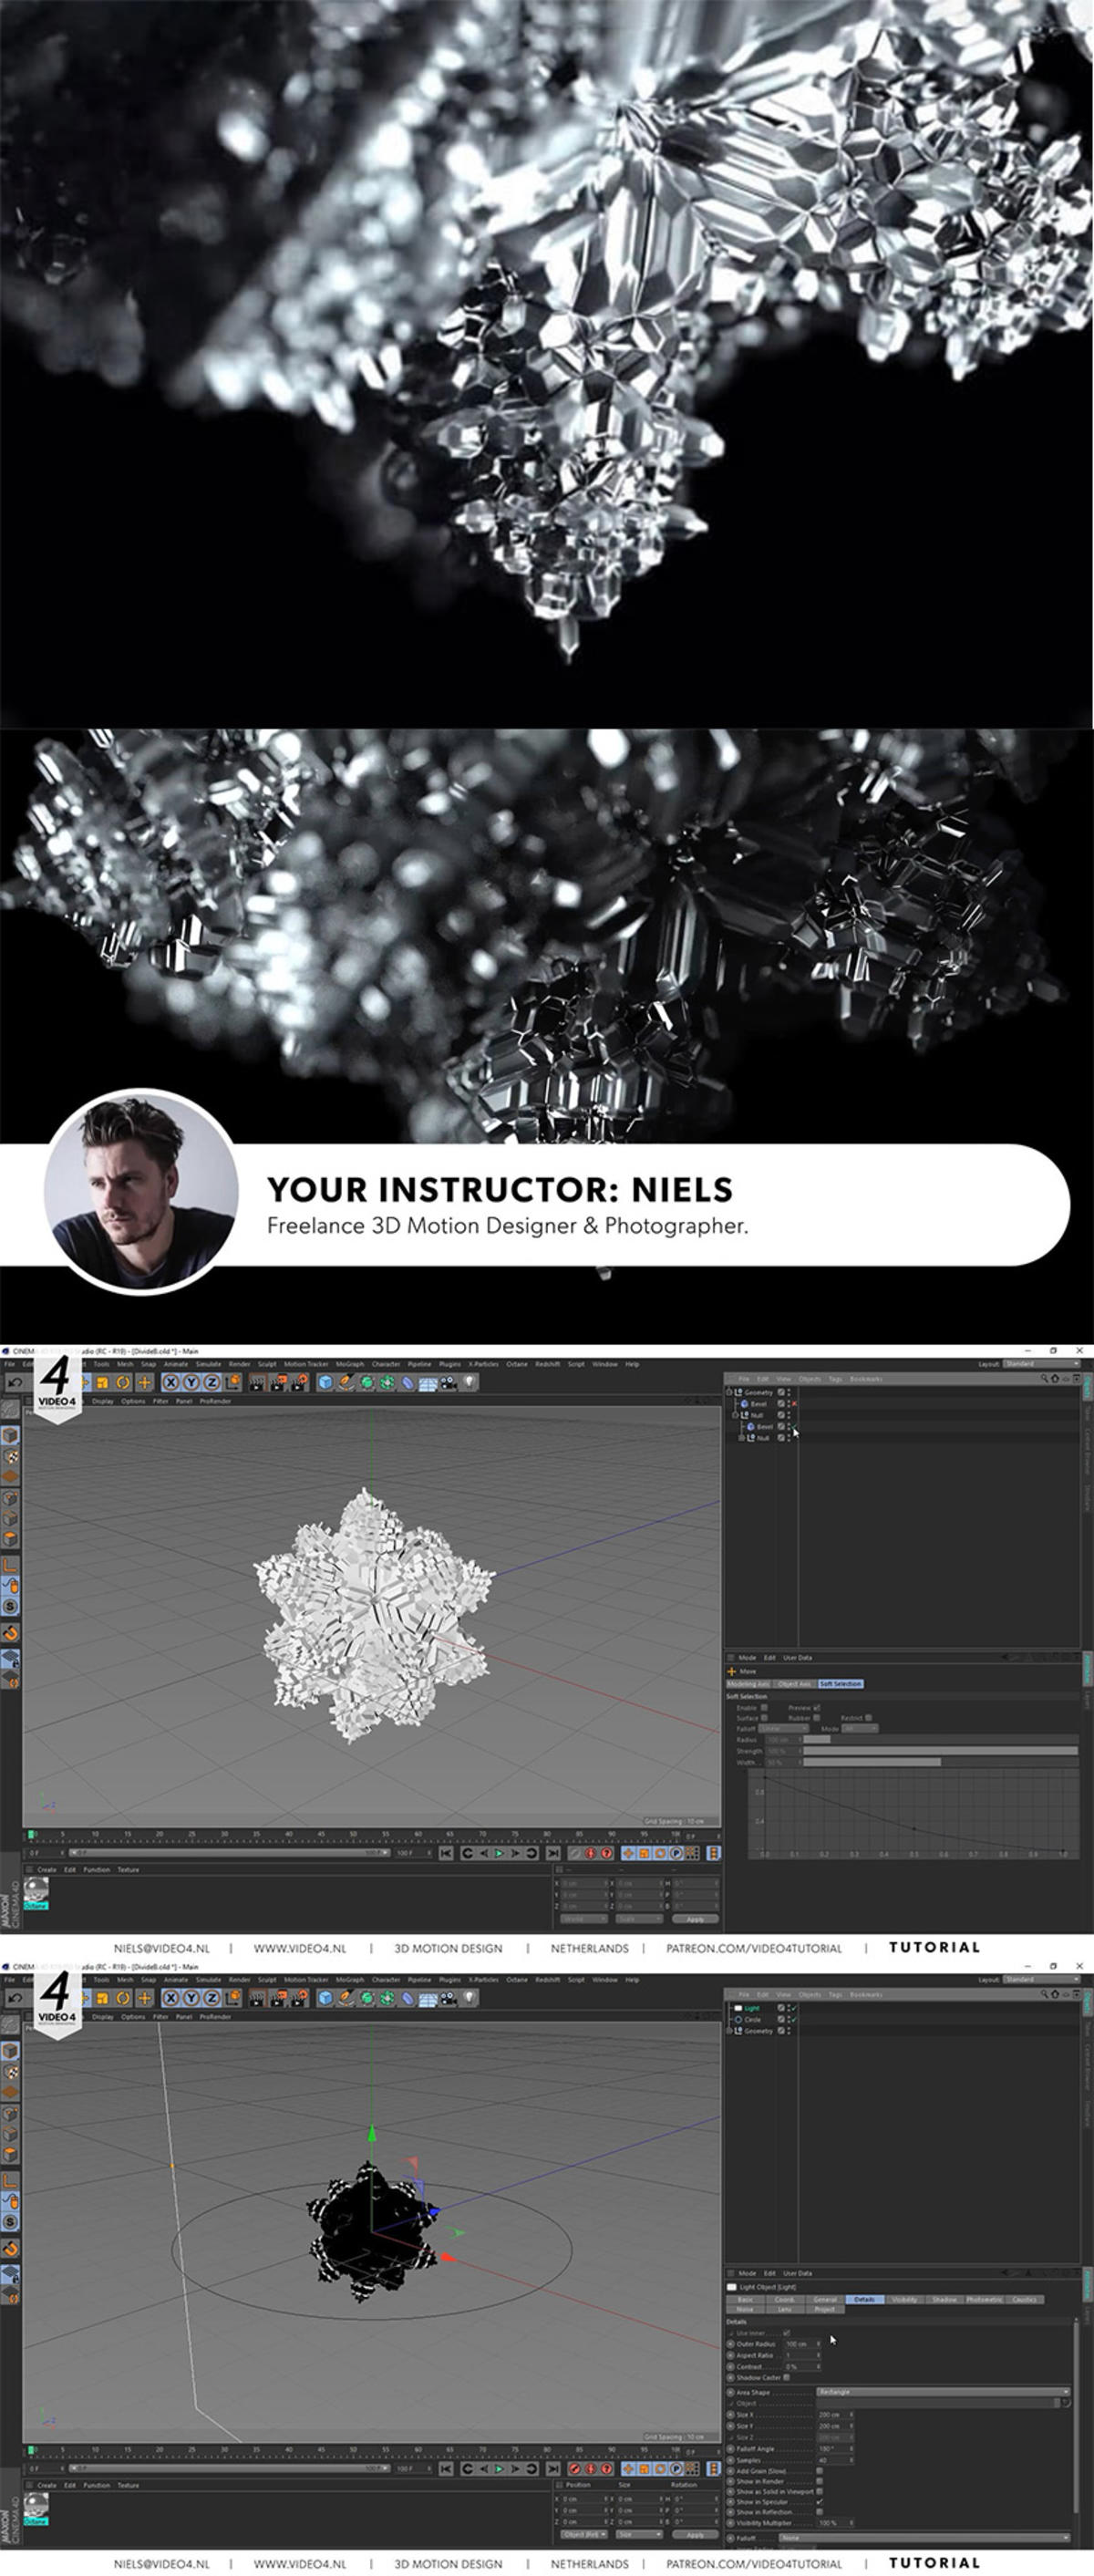Select Light object in lower Object Manager
This screenshot has height=2576, width=1094.
(752, 2008)
